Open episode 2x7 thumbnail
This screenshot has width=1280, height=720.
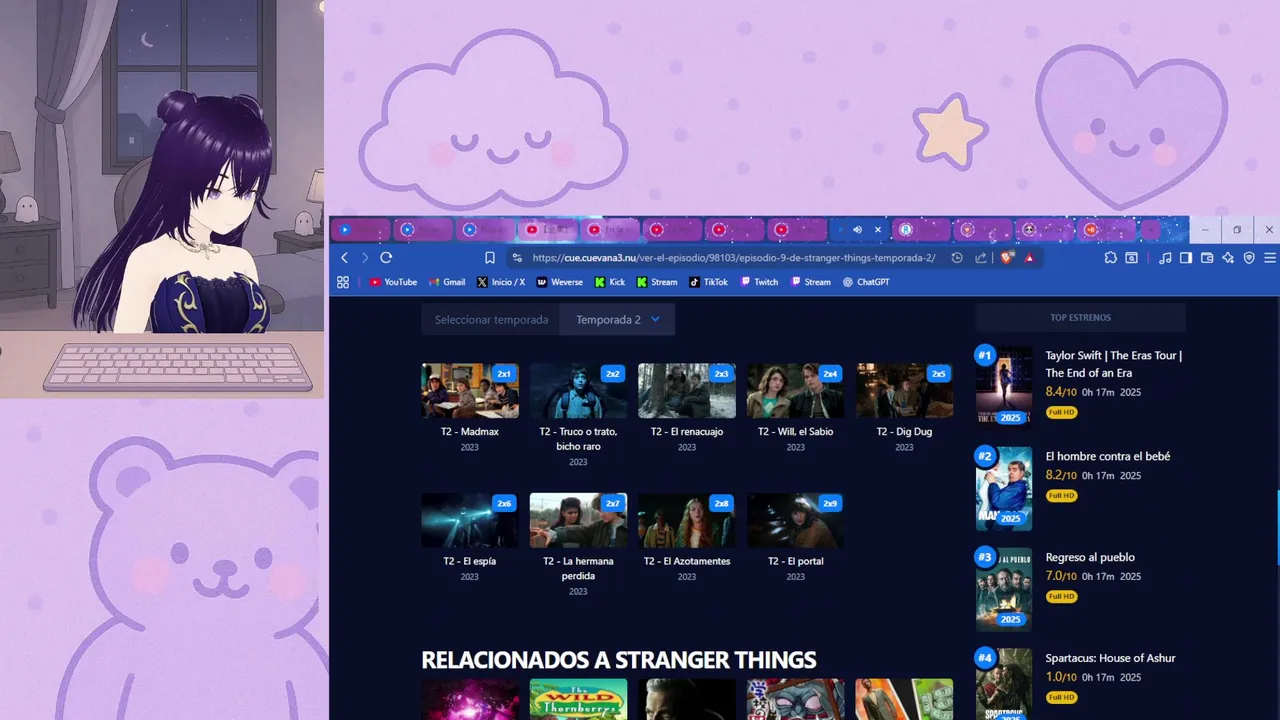coord(578,520)
